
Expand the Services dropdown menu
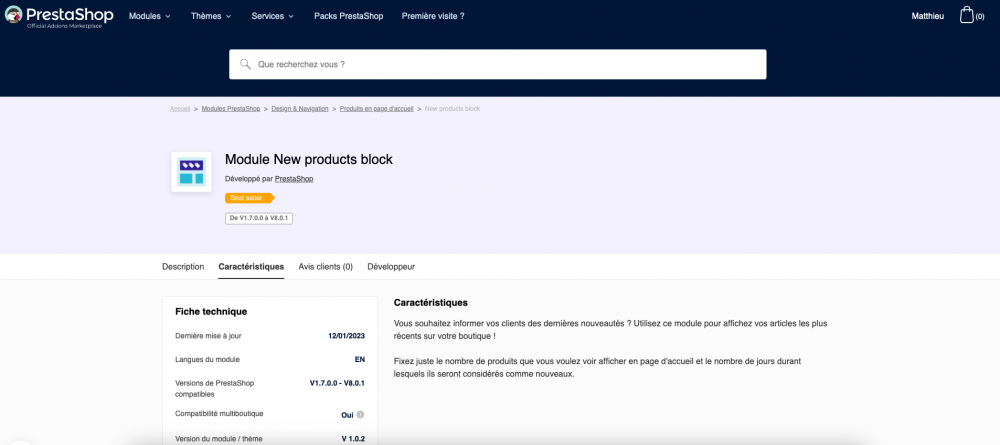pyautogui.click(x=273, y=16)
